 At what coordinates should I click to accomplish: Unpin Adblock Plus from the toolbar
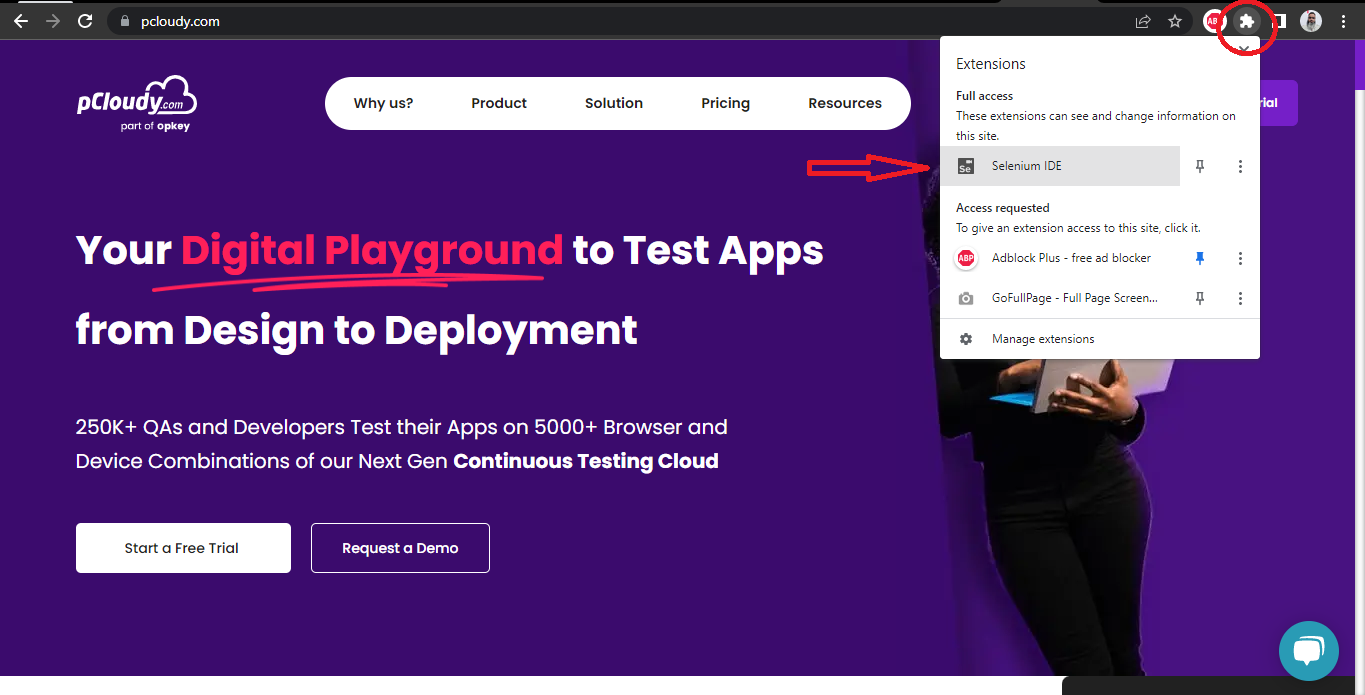1200,258
